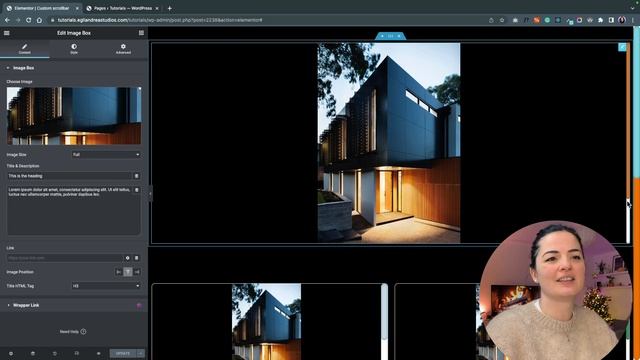Collapse the Elementor side panel

pyautogui.click(x=150, y=194)
